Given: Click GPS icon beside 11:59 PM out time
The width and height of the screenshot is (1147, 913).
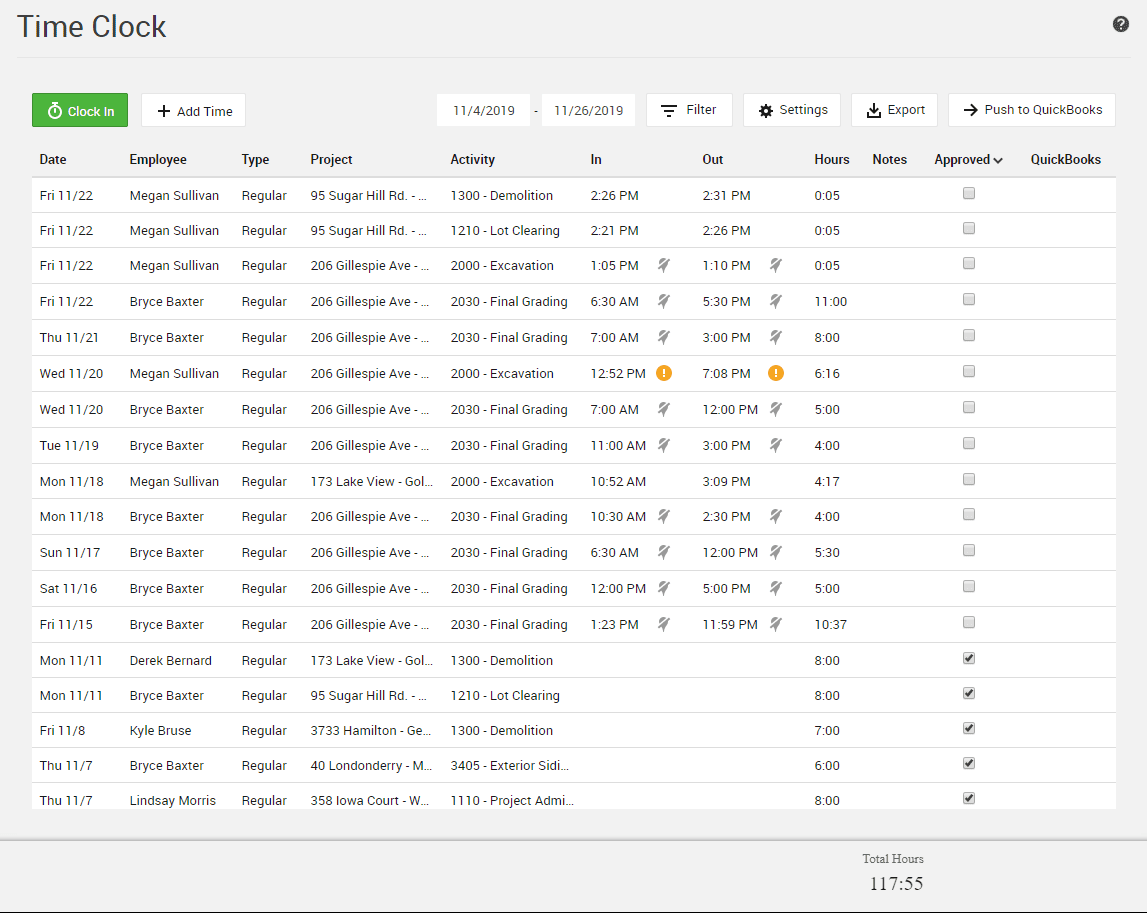Looking at the screenshot, I should [x=775, y=624].
